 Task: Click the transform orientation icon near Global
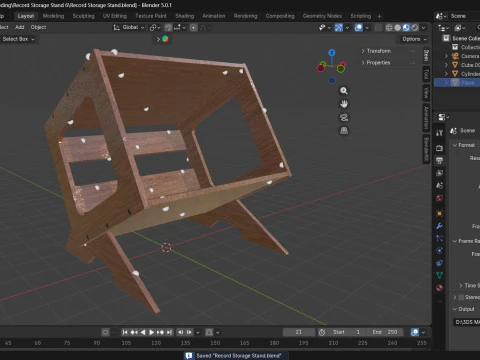[x=116, y=27]
